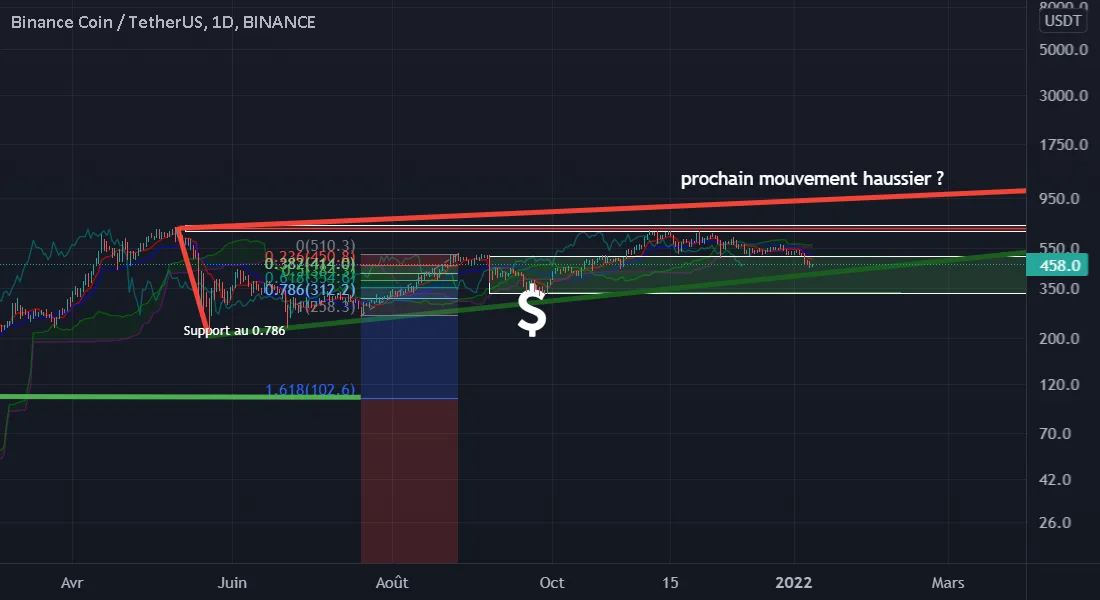Click the 950.0 price axis label
1100x600 pixels.
point(1059,199)
